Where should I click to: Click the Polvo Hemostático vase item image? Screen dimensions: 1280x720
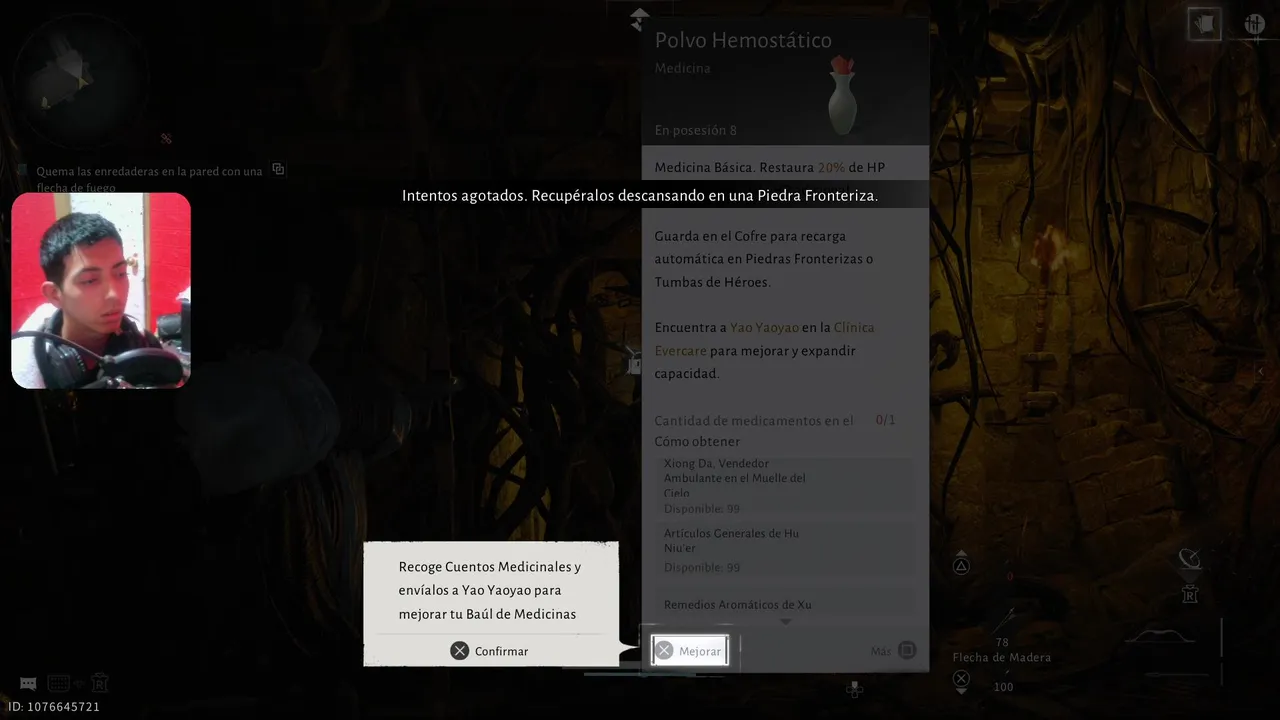[x=842, y=95]
